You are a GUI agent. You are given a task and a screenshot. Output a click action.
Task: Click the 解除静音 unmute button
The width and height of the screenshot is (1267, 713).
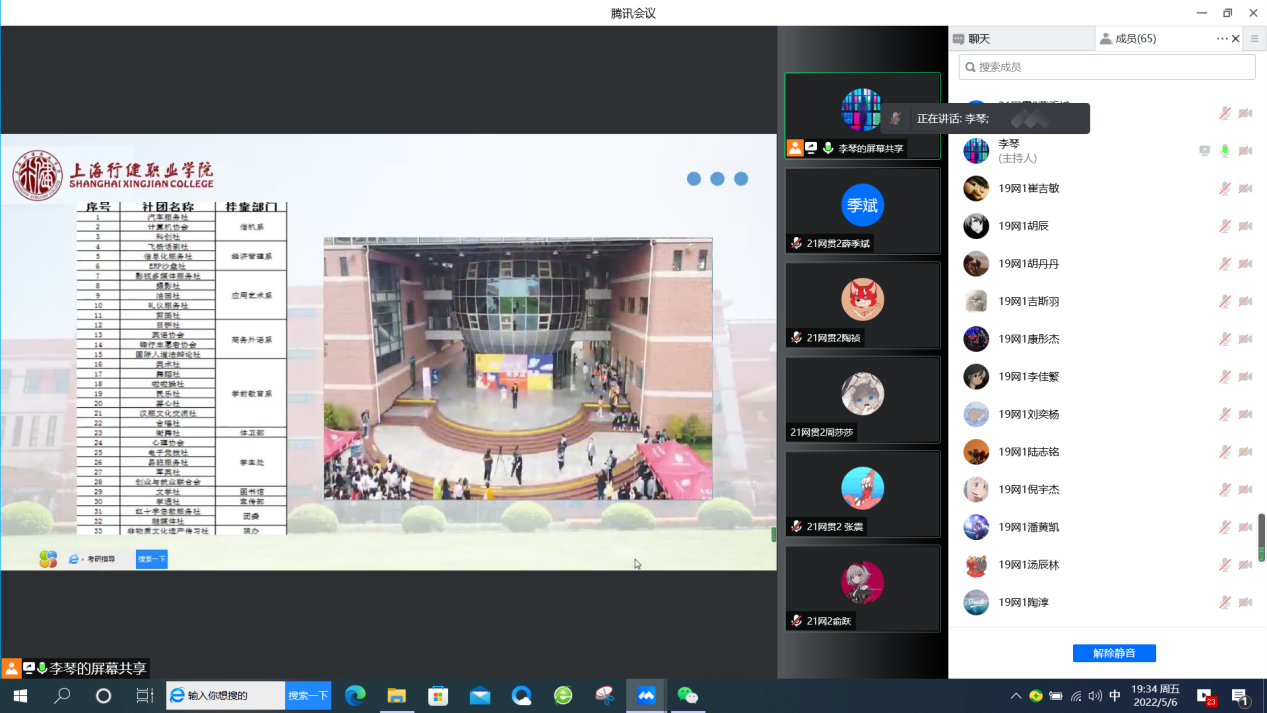1114,653
